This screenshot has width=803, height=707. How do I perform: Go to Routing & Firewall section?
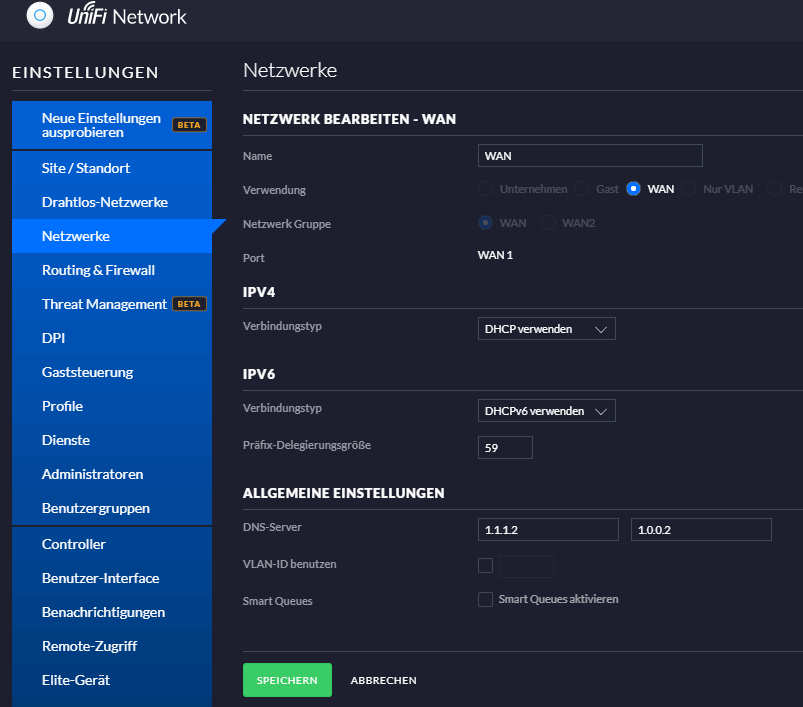point(98,270)
